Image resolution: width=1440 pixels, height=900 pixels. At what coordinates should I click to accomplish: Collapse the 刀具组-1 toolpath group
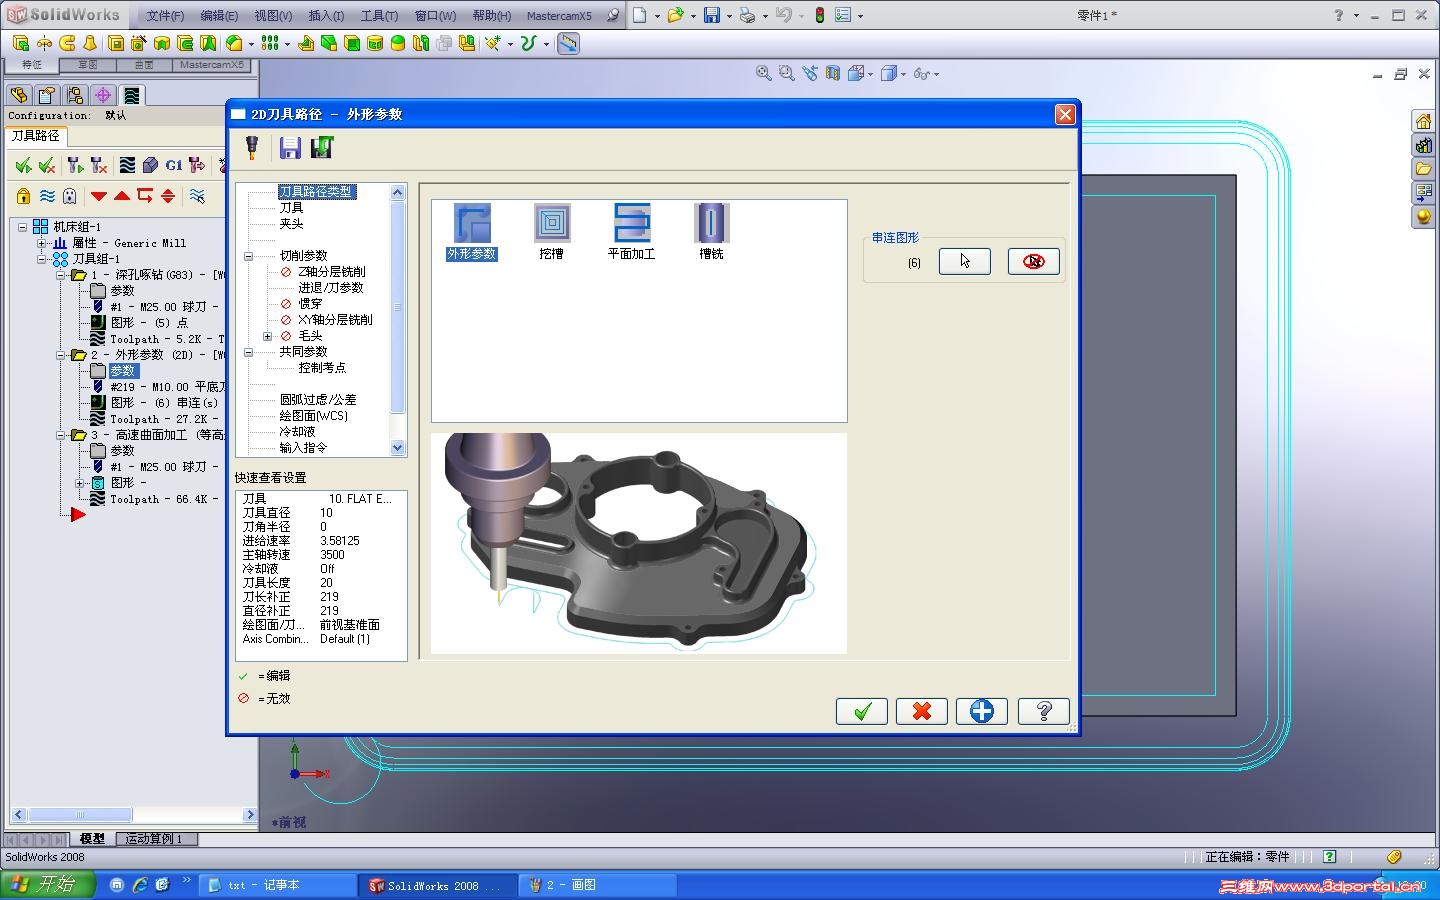pyautogui.click(x=41, y=259)
